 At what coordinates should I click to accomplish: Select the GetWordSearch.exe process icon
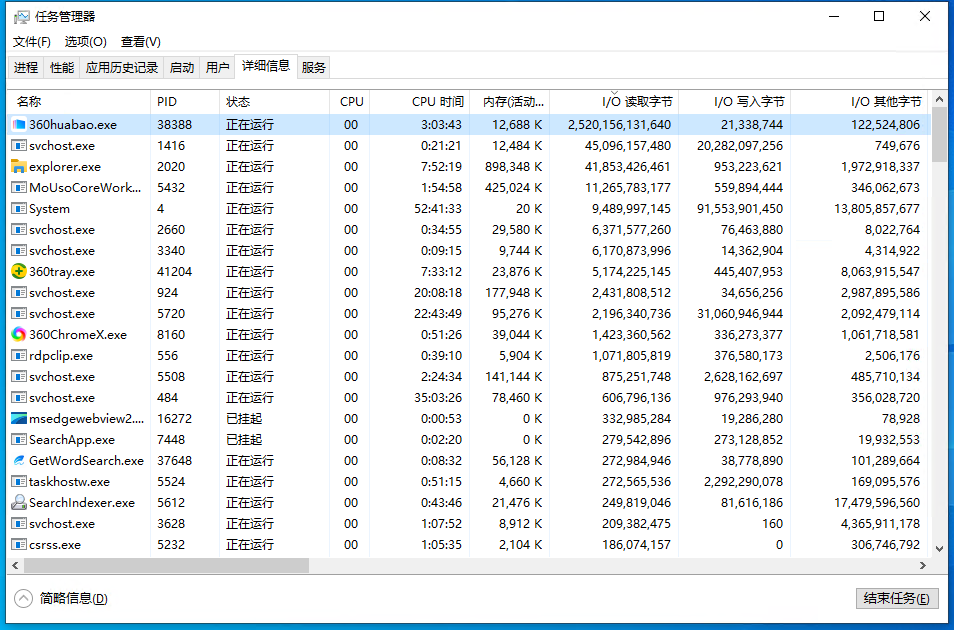click(x=19, y=461)
